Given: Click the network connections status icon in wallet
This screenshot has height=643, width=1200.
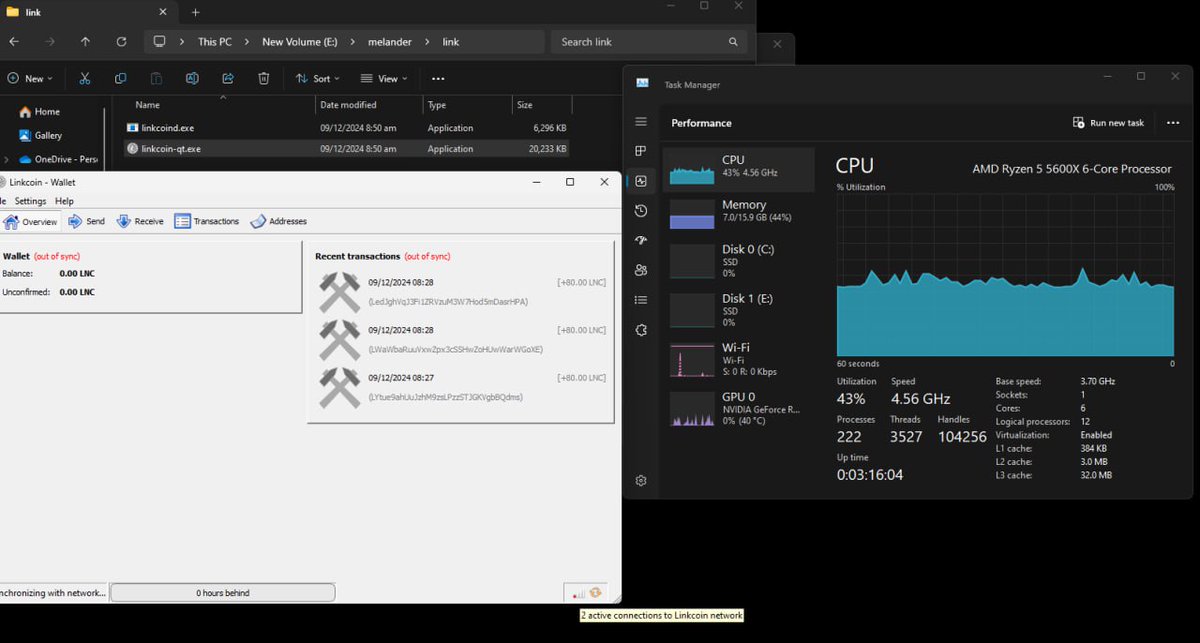Looking at the screenshot, I should click(x=578, y=594).
